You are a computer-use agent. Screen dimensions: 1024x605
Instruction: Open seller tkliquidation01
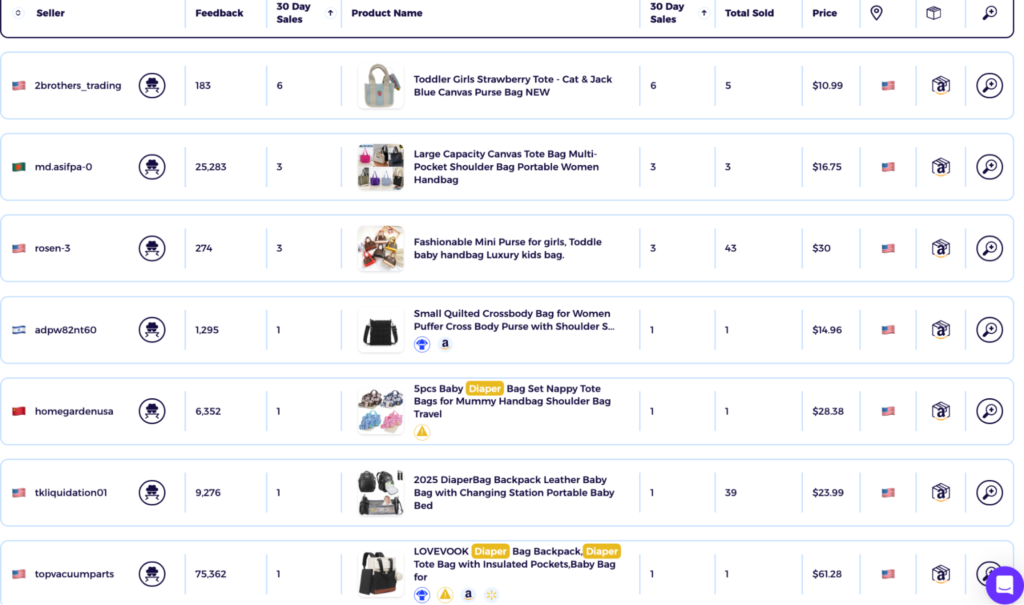click(71, 493)
